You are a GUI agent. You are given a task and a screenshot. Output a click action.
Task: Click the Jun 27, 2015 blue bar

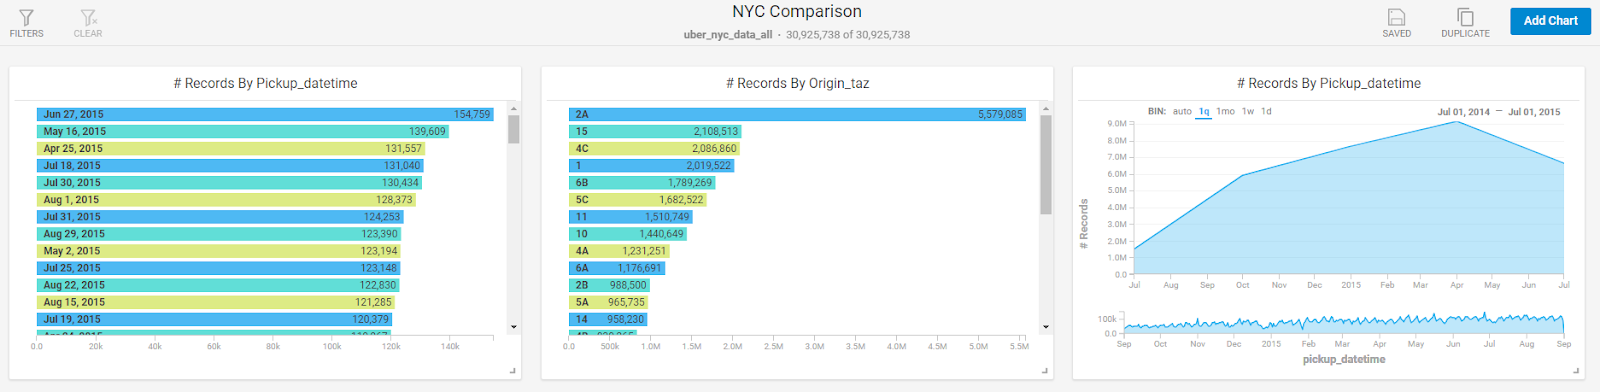(x=265, y=114)
